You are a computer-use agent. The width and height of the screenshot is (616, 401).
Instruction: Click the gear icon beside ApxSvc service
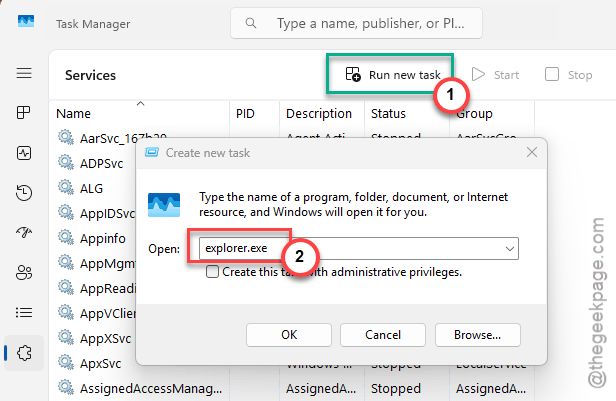click(x=66, y=362)
